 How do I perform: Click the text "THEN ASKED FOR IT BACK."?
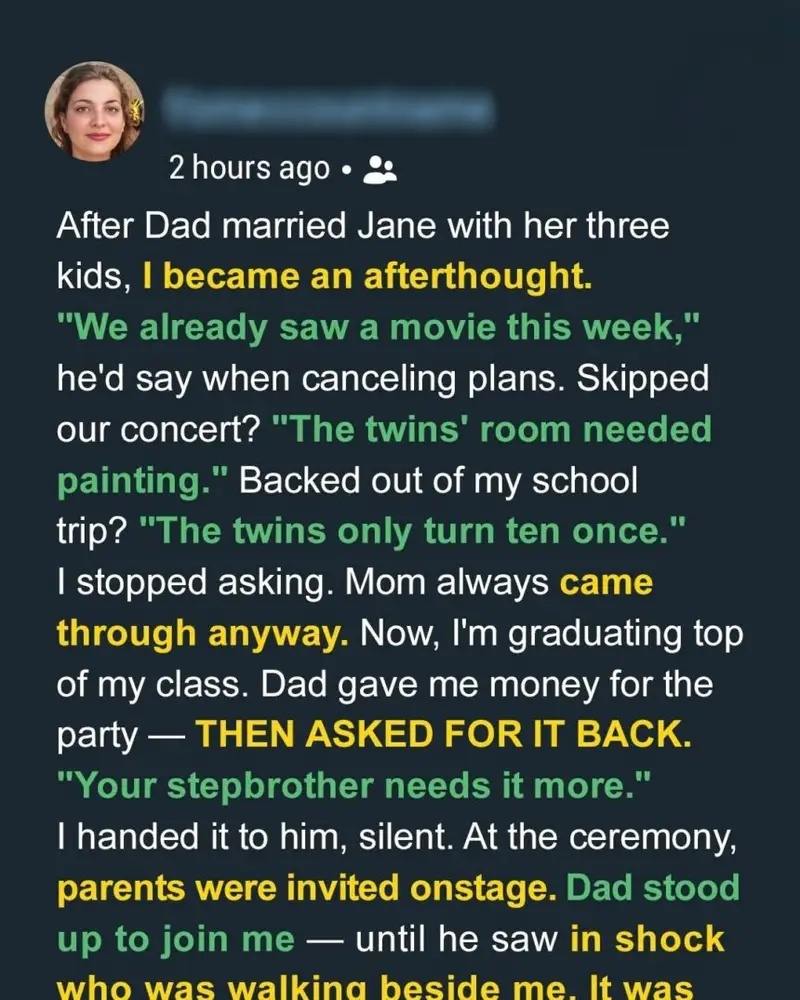coord(444,735)
